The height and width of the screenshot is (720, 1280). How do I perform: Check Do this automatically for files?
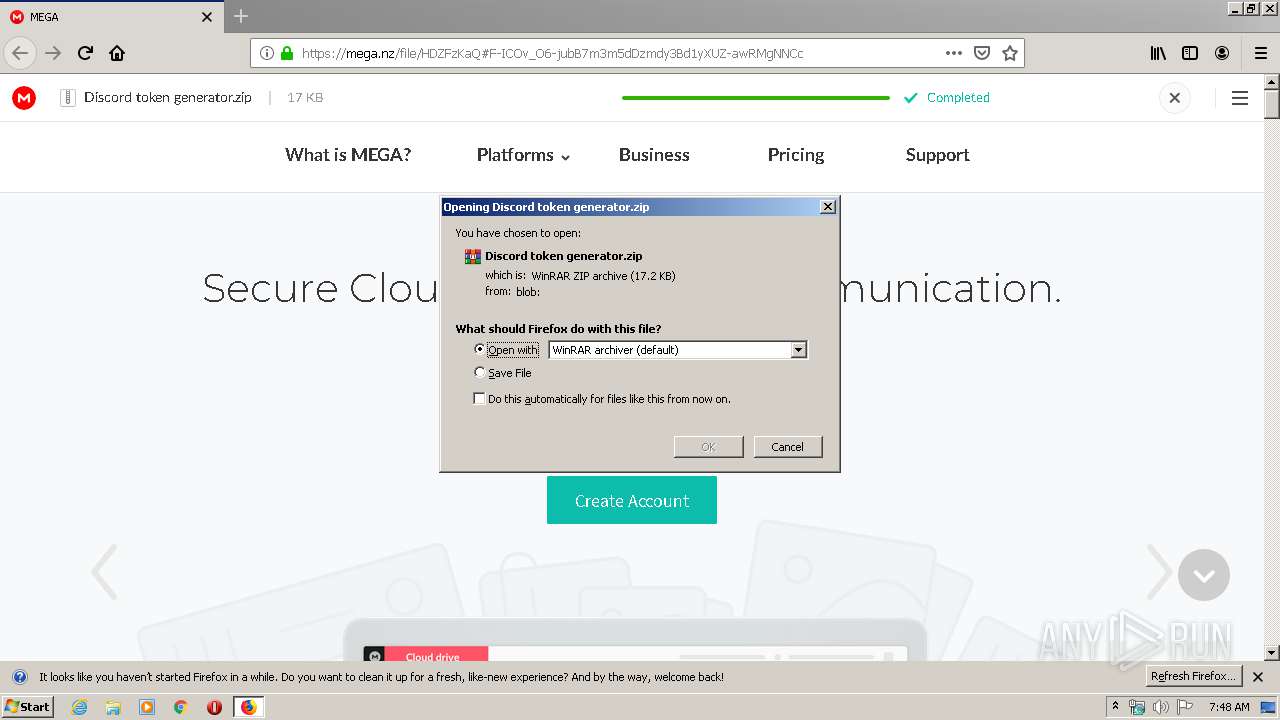pyautogui.click(x=479, y=398)
